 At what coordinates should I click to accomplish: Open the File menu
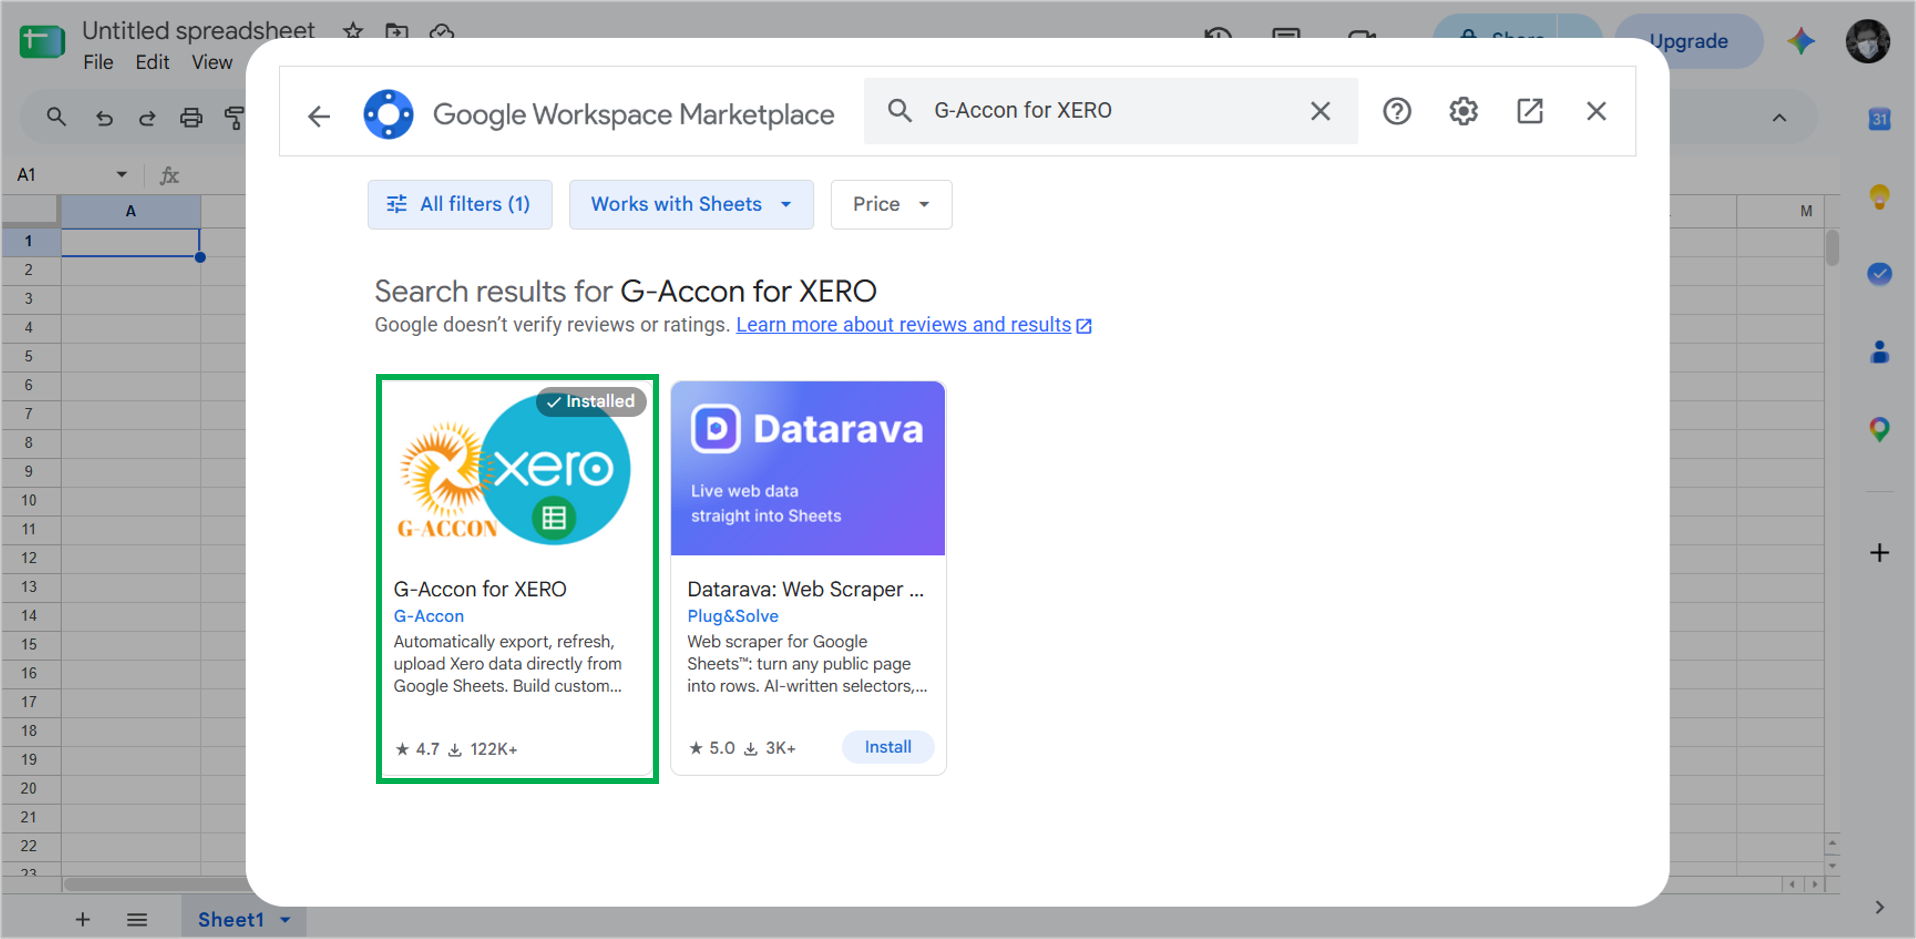[98, 62]
